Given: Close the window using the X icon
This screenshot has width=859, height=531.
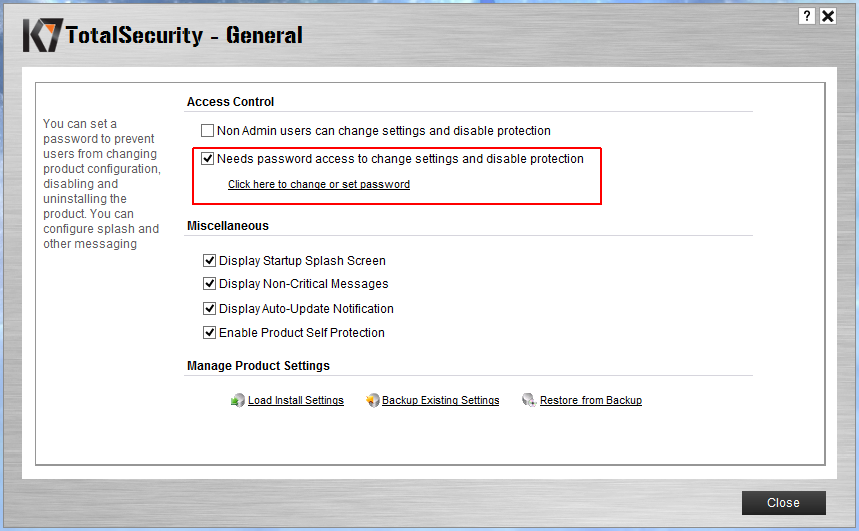Looking at the screenshot, I should 828,16.
